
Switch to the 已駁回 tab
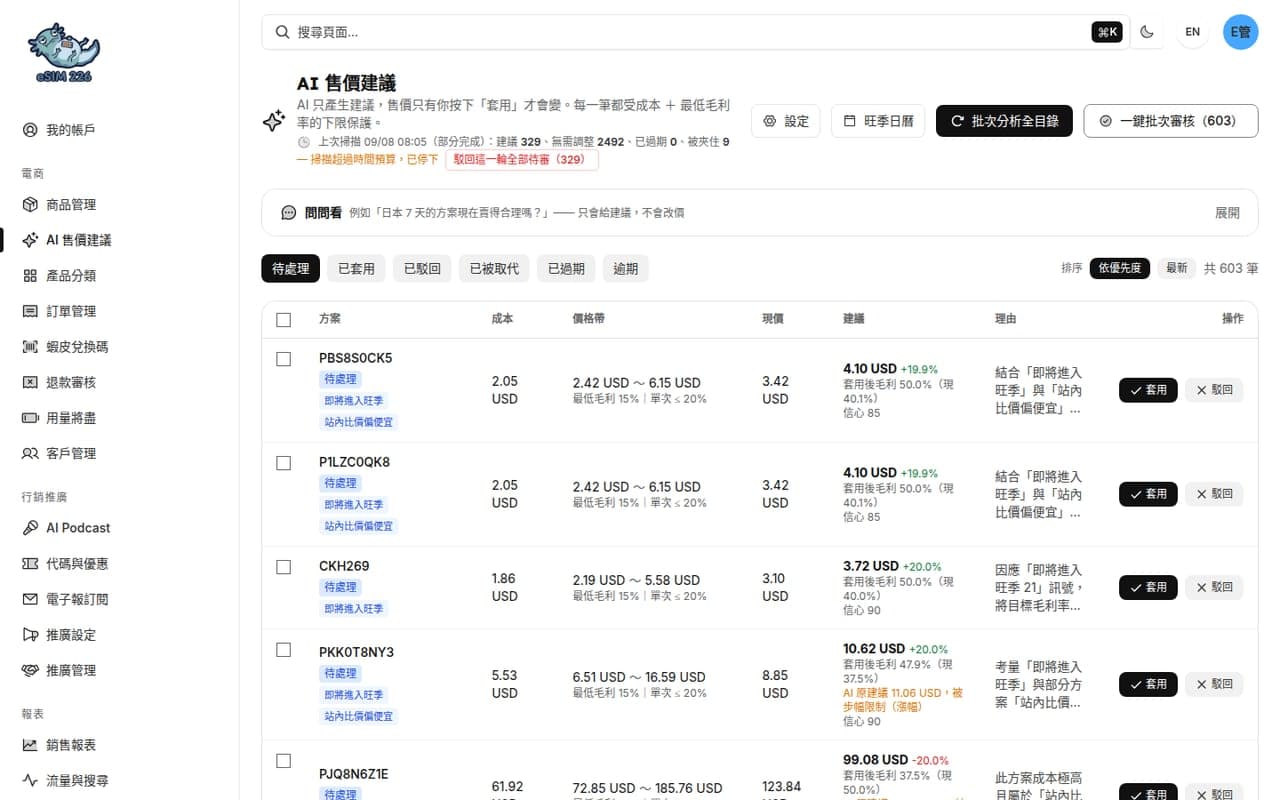click(x=422, y=268)
